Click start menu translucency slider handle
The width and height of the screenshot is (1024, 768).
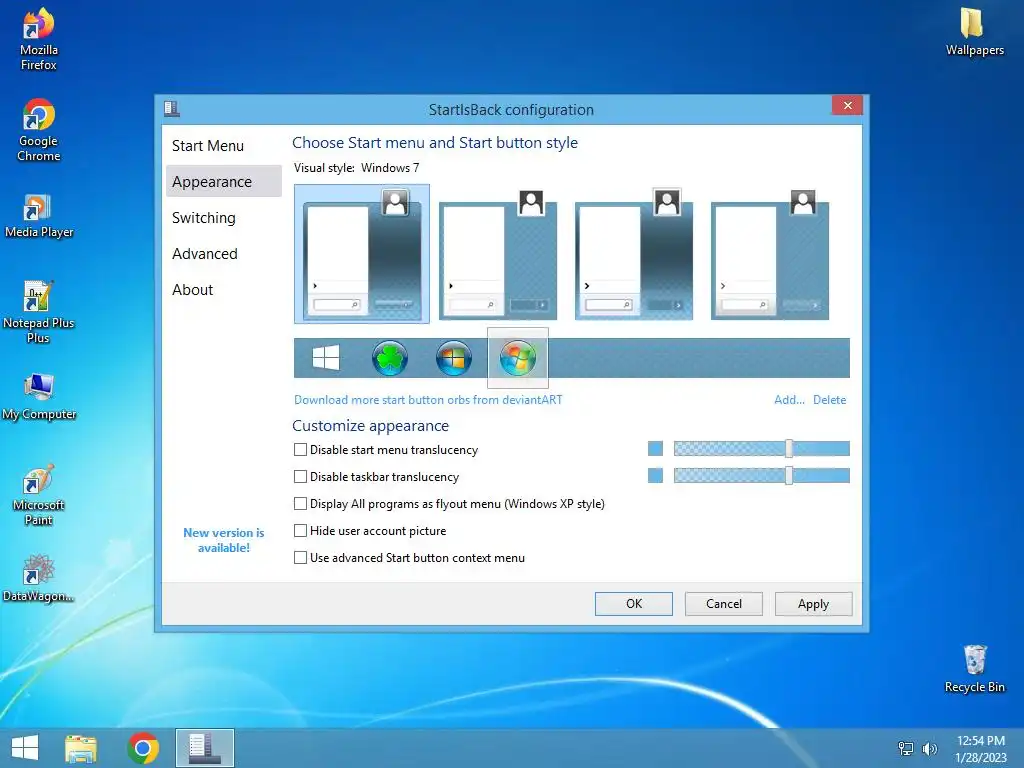789,448
